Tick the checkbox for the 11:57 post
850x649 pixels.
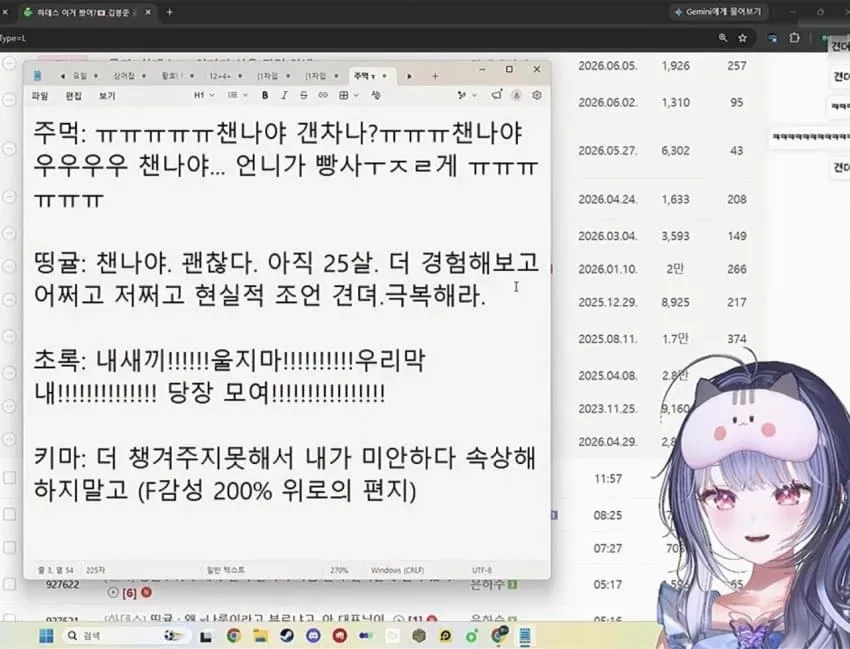(x=10, y=478)
